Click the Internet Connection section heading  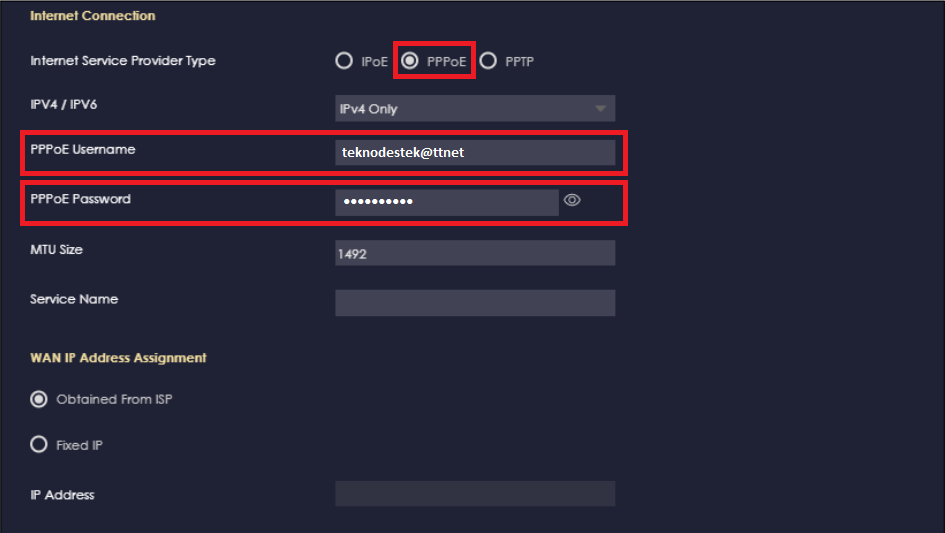pos(92,16)
